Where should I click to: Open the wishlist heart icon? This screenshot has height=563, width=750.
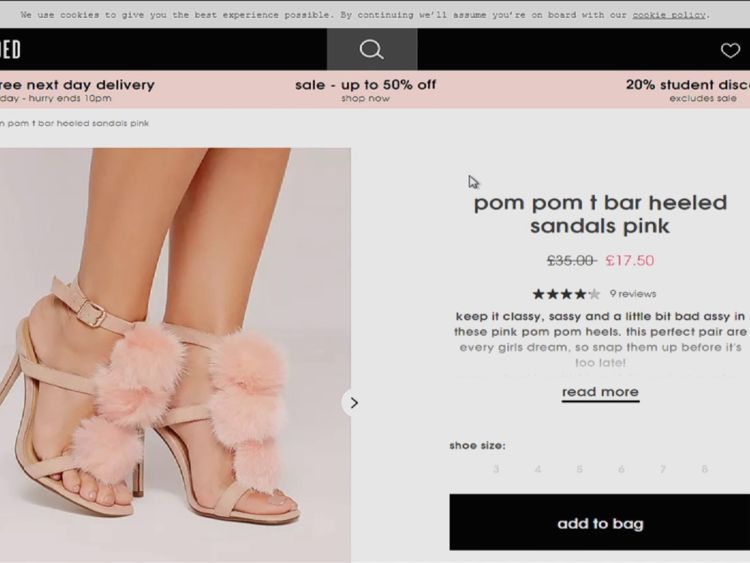(731, 50)
